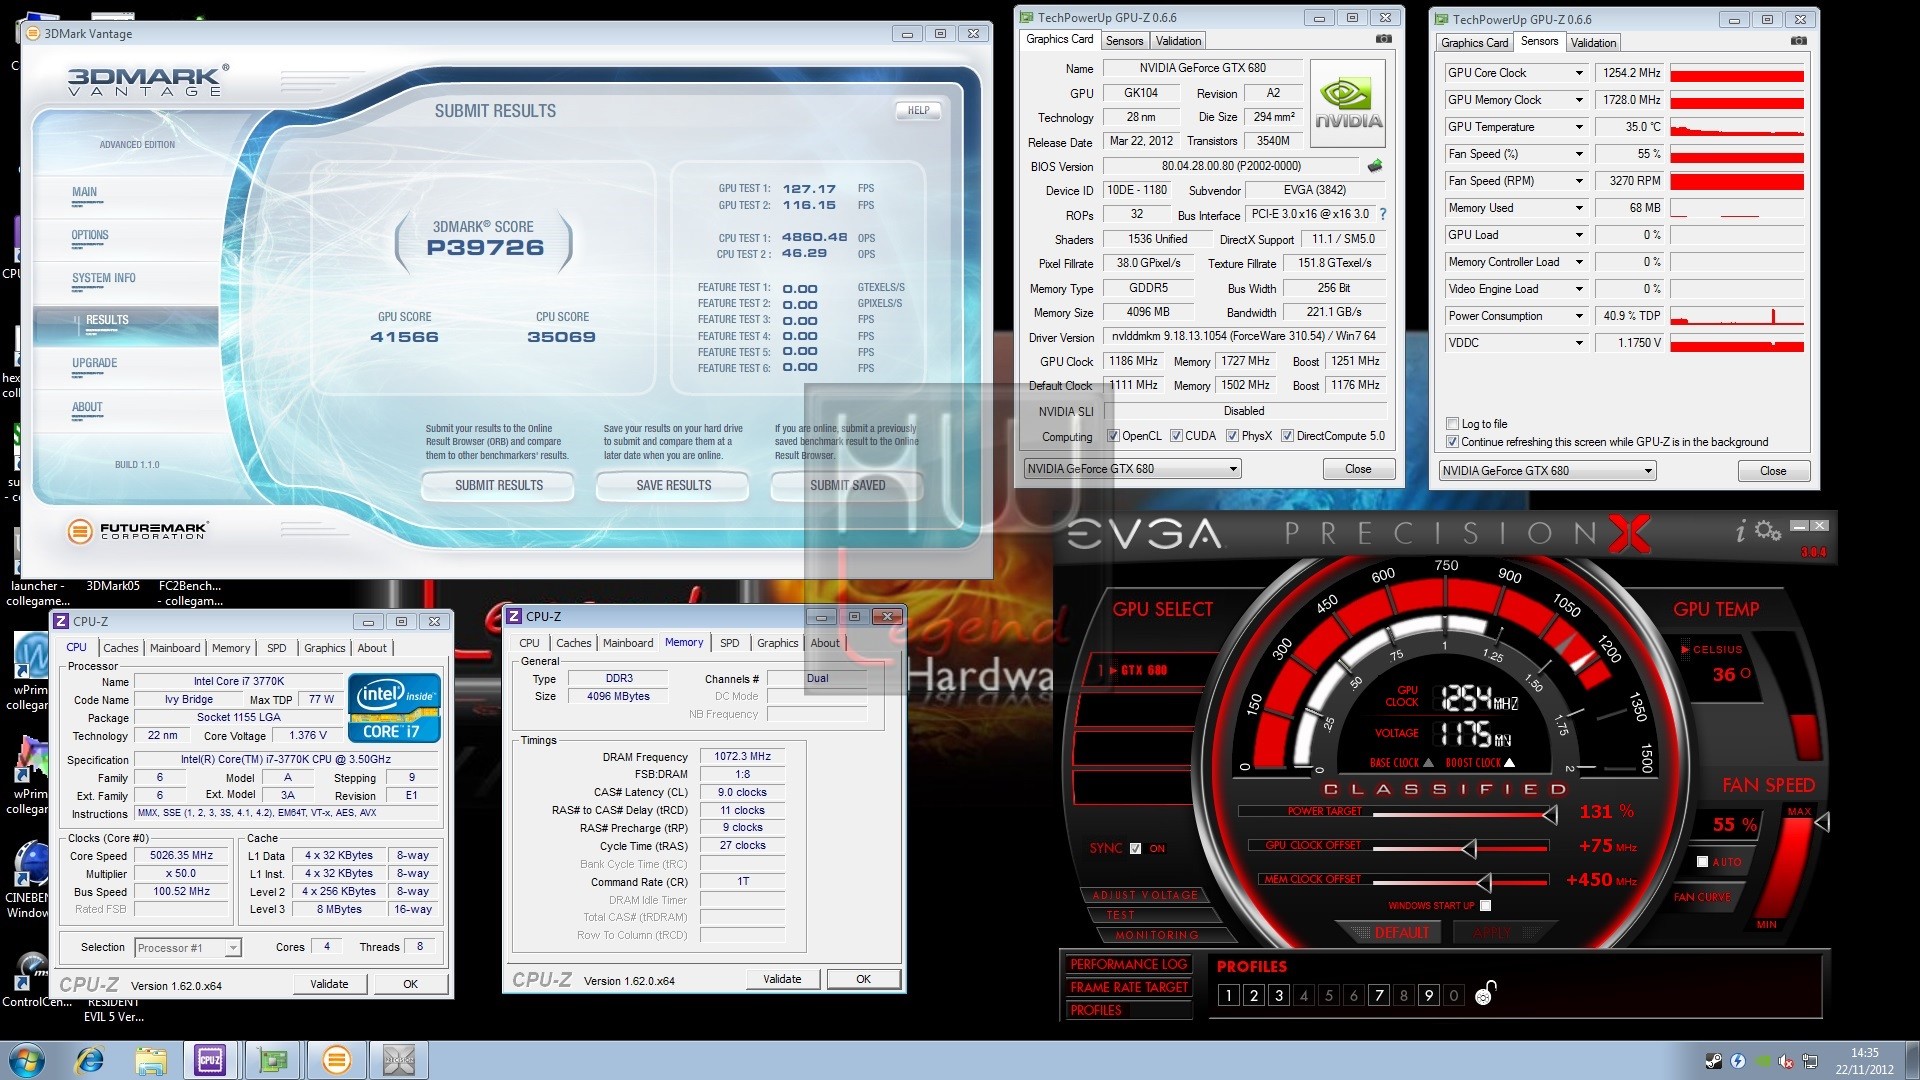Select Options in 3DMark sidebar

point(90,235)
